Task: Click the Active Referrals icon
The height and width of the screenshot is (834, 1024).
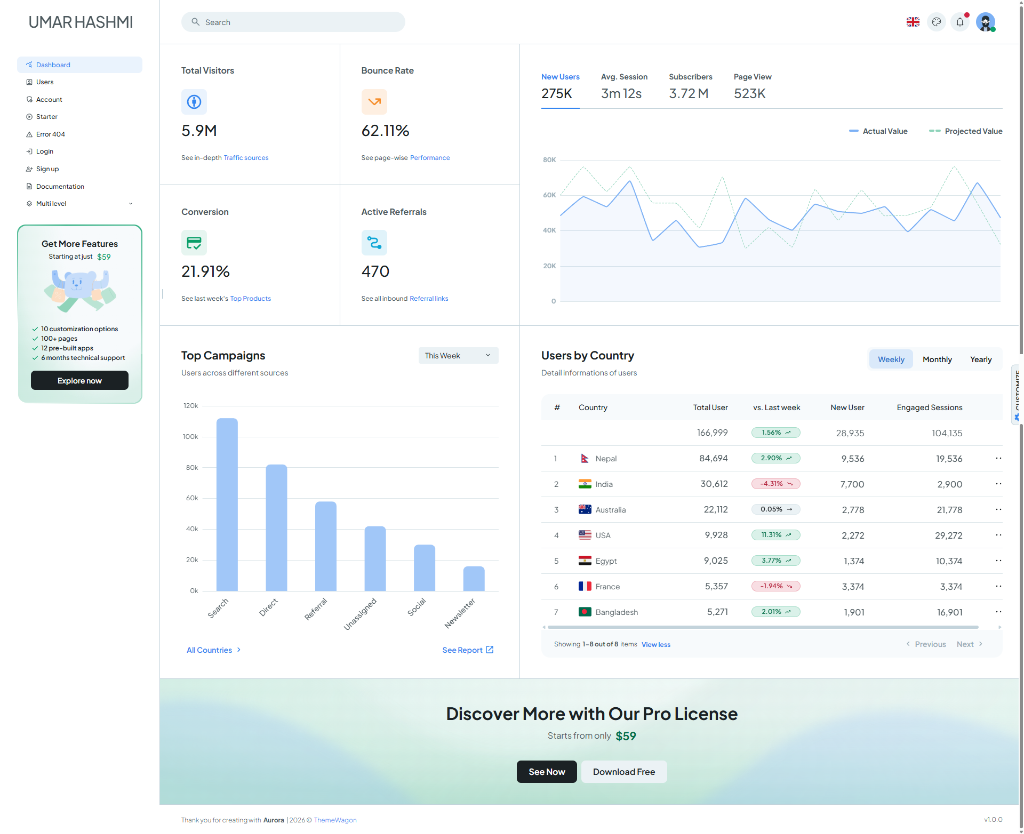Action: coord(374,242)
